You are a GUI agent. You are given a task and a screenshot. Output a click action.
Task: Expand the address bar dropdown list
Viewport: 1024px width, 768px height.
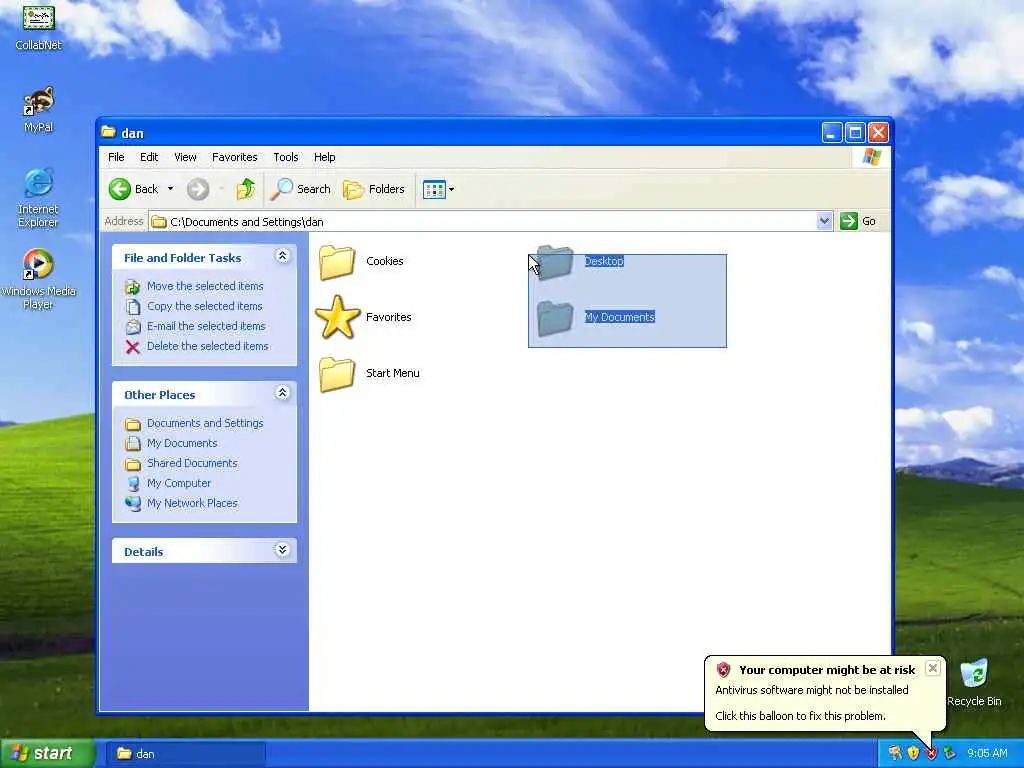824,221
